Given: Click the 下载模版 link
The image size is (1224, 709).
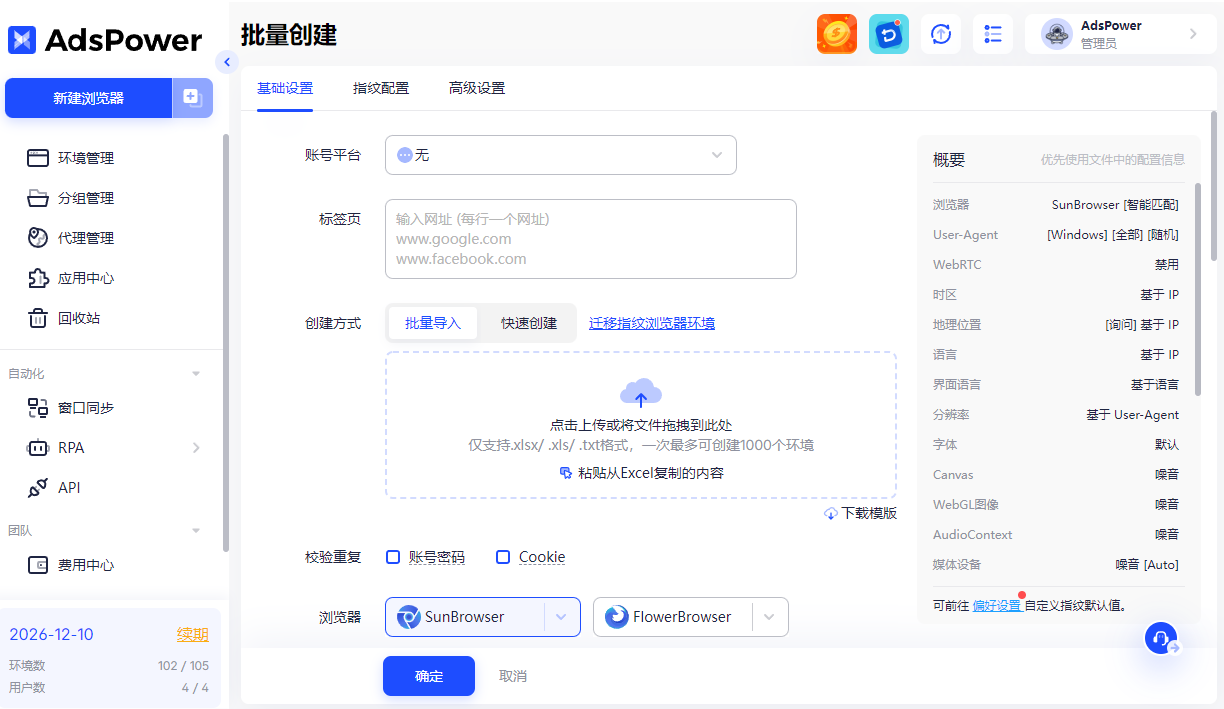Looking at the screenshot, I should click(x=869, y=513).
